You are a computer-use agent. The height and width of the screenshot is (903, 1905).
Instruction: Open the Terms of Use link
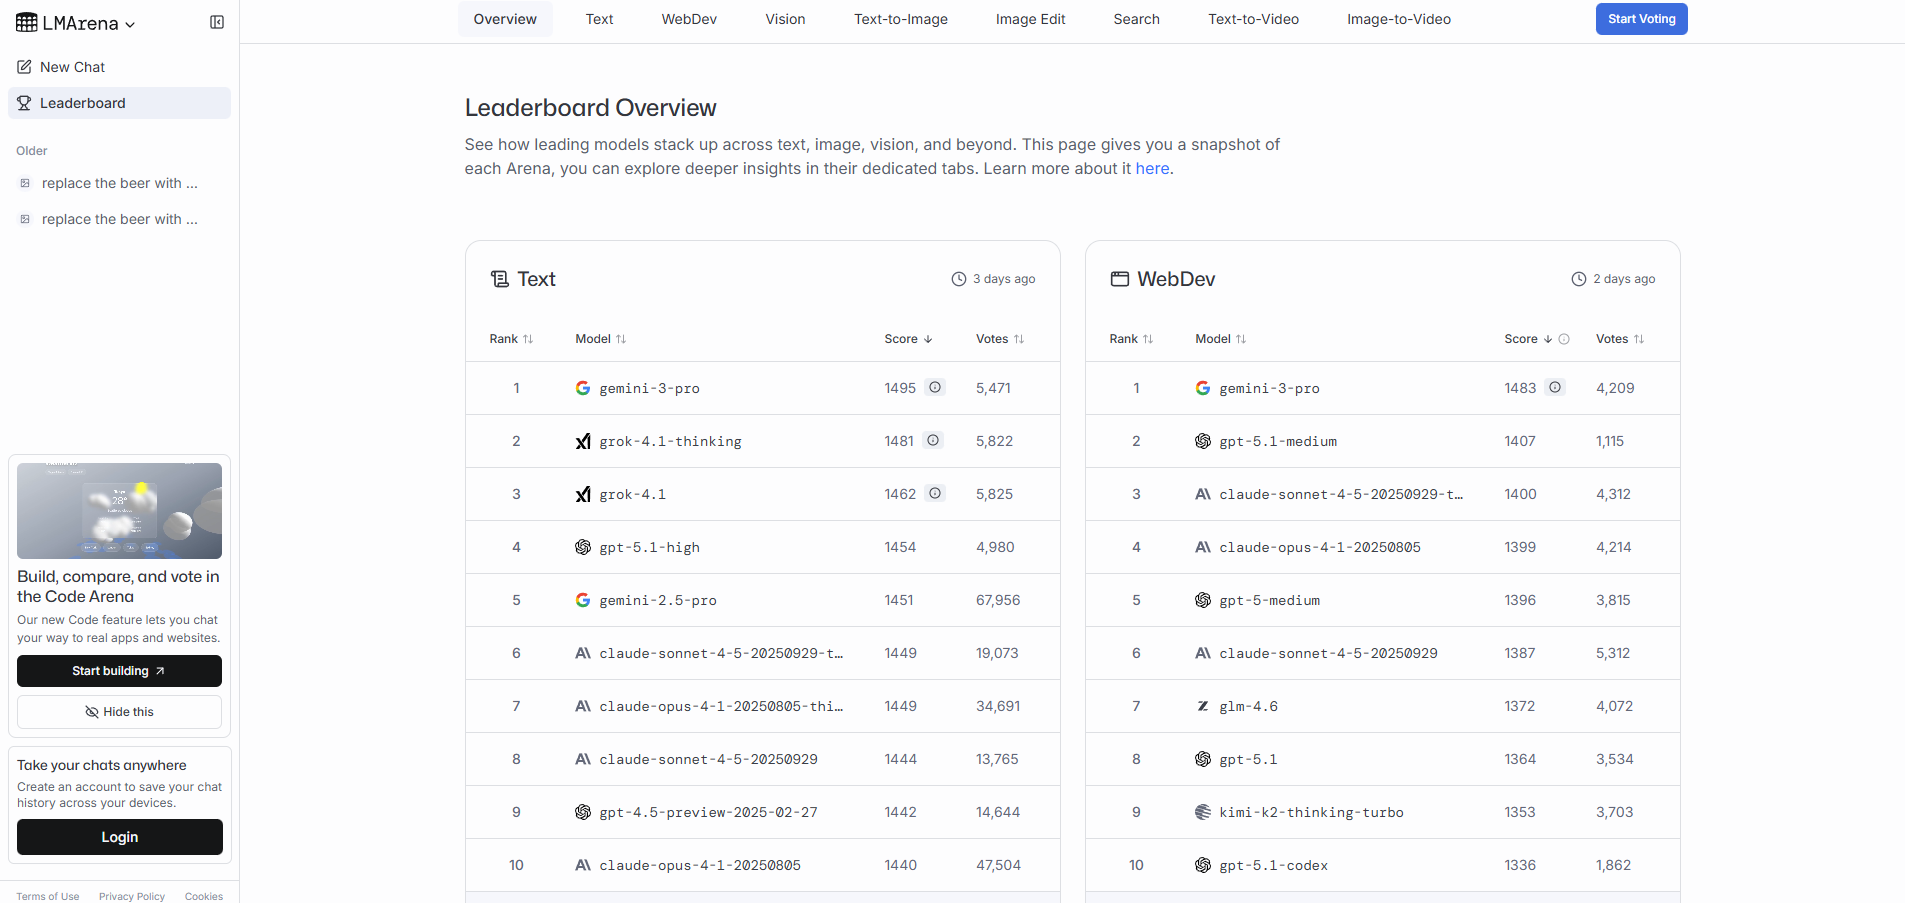pos(48,896)
